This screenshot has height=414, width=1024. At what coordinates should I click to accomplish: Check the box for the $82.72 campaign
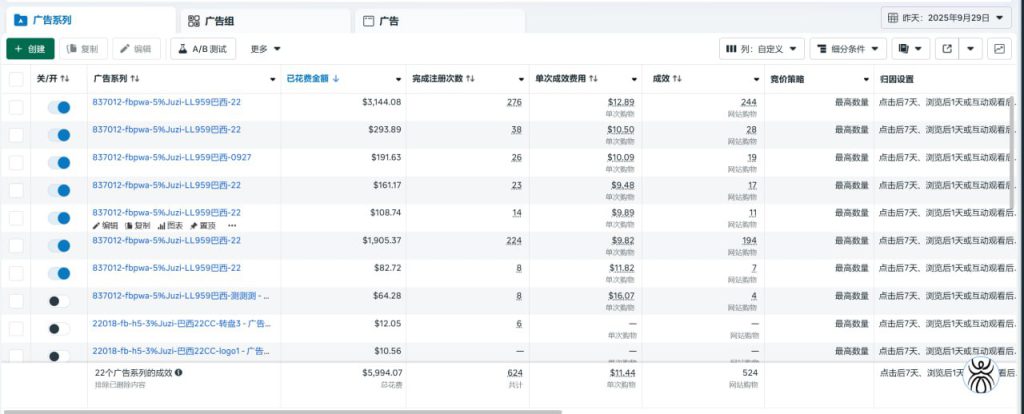point(16,274)
